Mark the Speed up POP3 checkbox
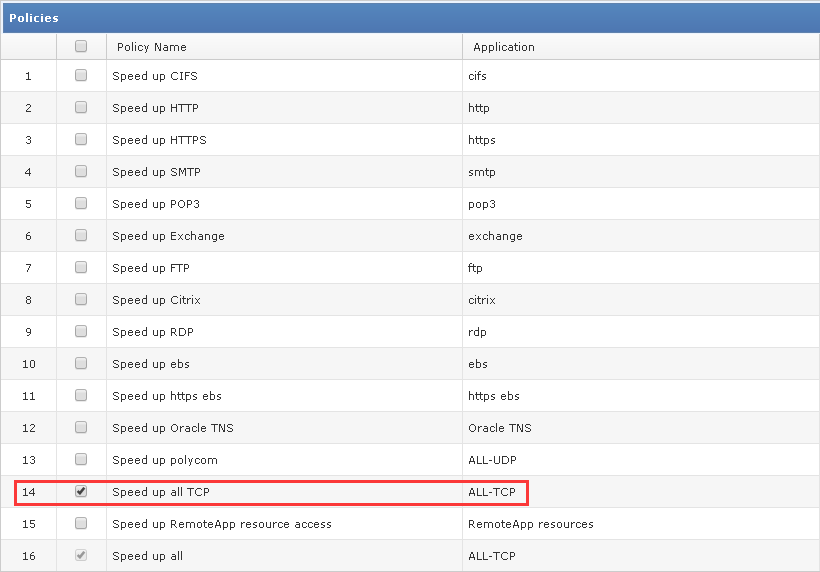820x572 pixels. [81, 203]
